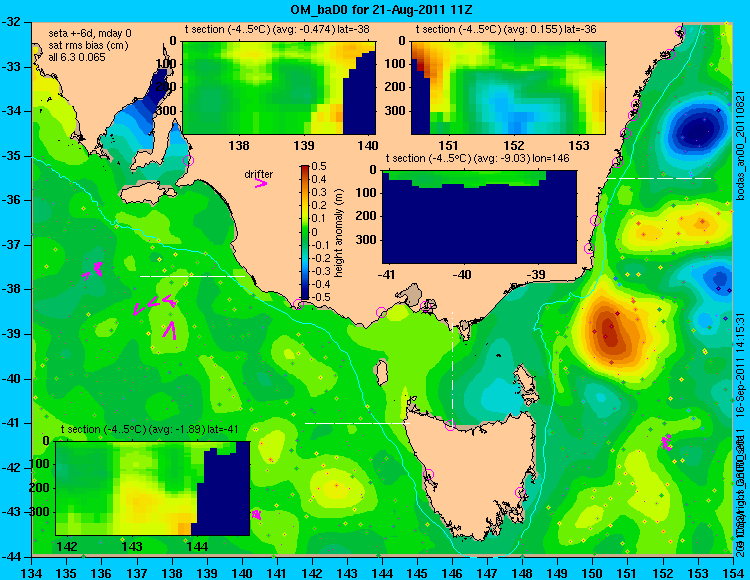Click the magenta drifter marker near 152E, 41.4S
Screen dimensions: 750x580
click(x=666, y=442)
